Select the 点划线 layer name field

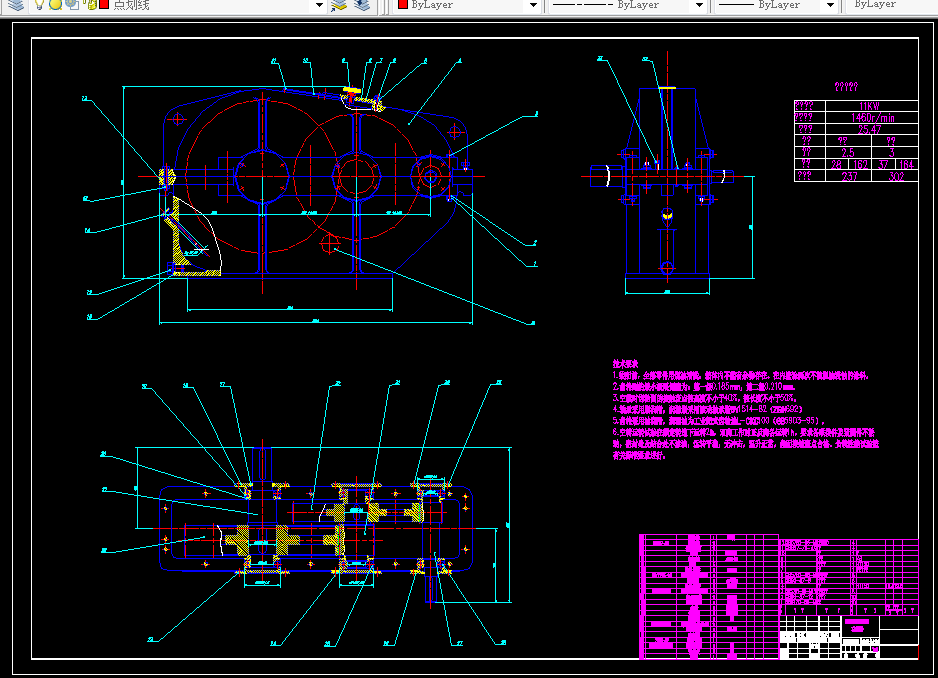coord(132,5)
